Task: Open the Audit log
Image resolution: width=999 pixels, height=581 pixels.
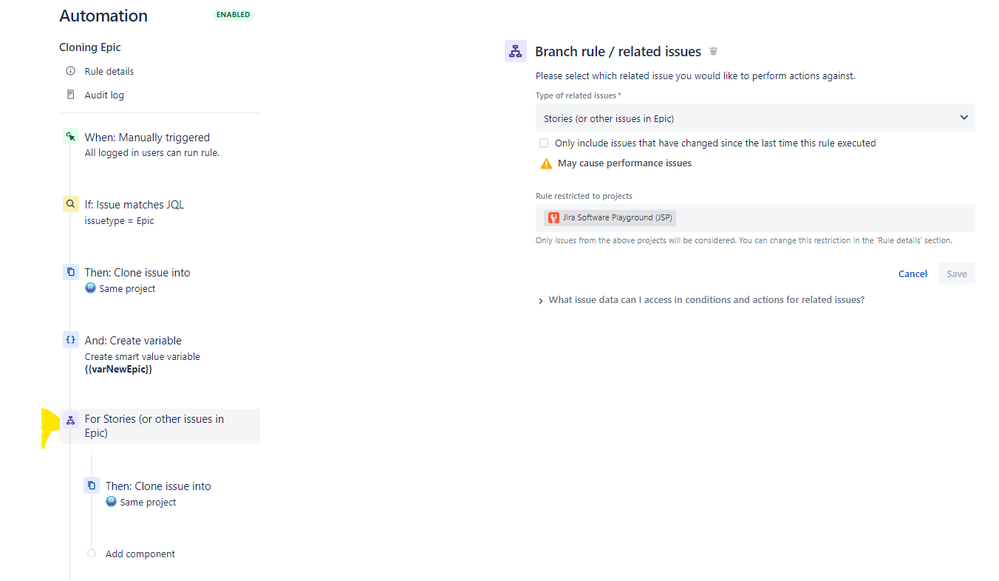Action: pos(104,95)
